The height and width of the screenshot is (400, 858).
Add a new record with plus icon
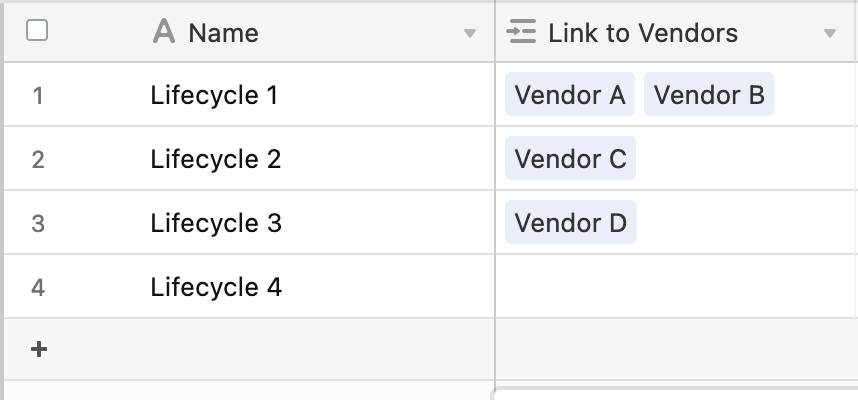[39, 349]
